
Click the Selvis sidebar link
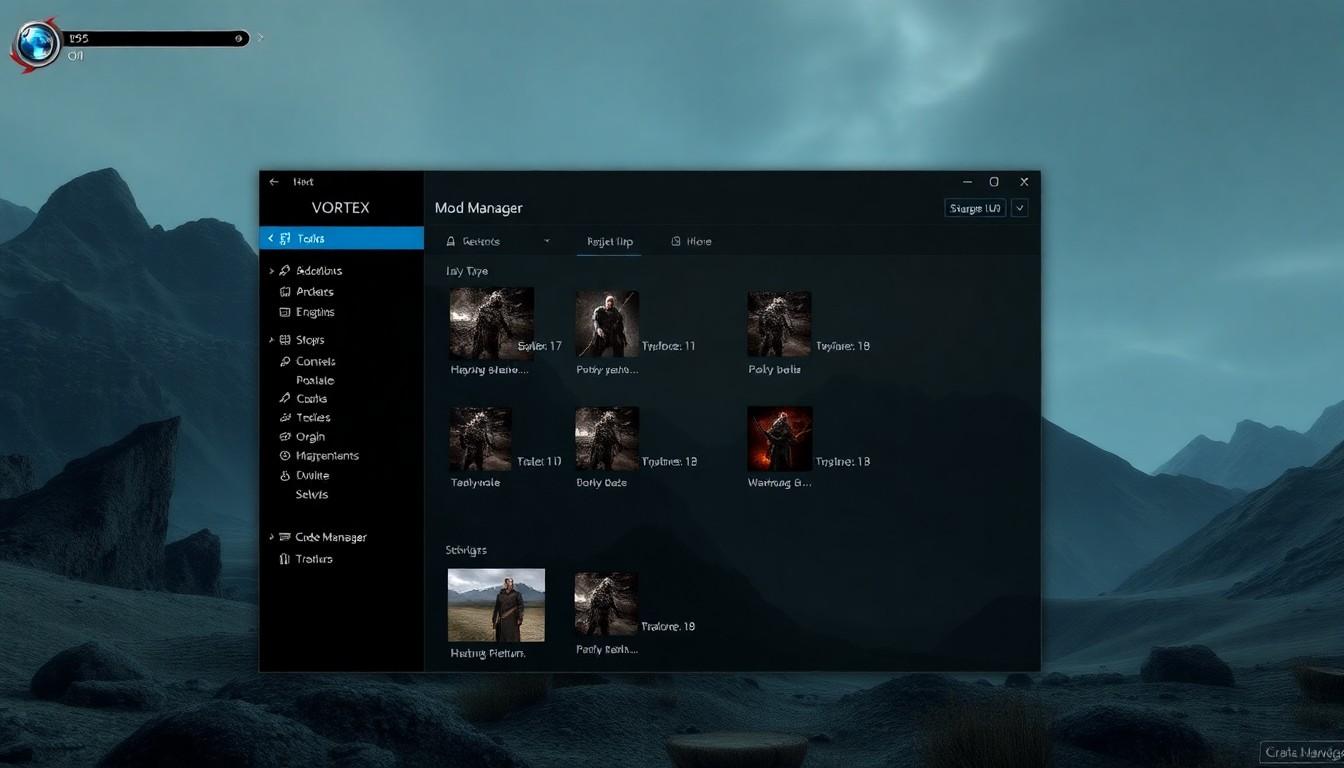click(312, 495)
